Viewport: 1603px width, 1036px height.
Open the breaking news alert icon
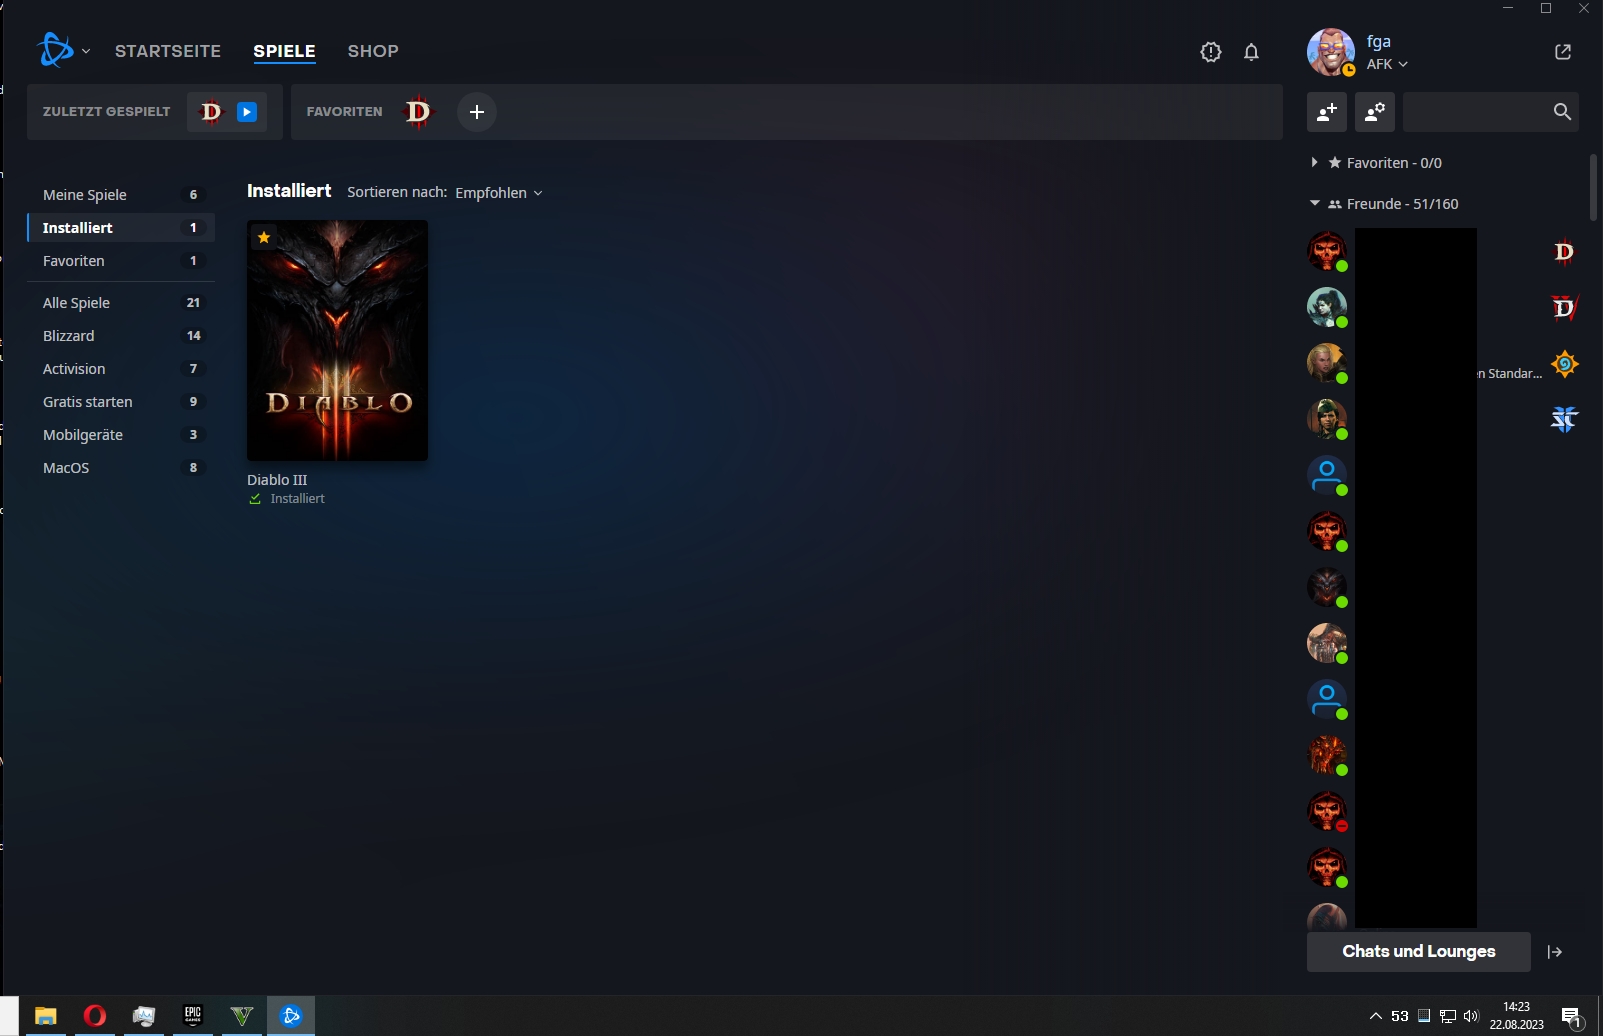pyautogui.click(x=1211, y=52)
